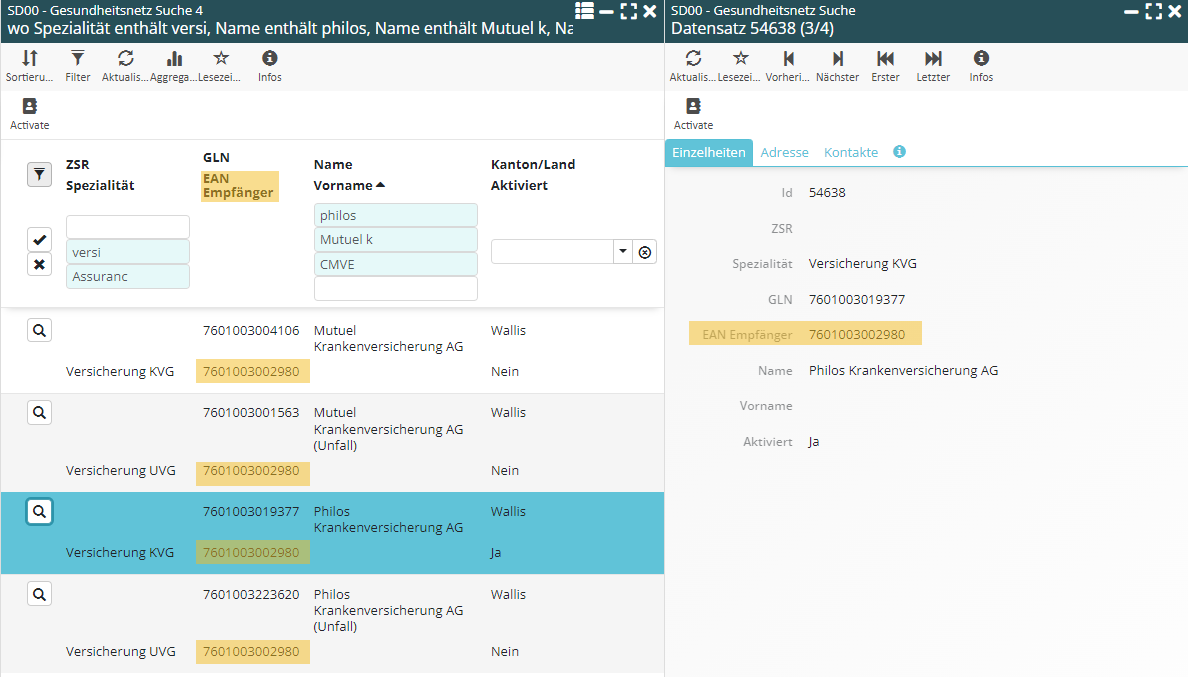Toggle the filter row funnel button

coord(39,175)
